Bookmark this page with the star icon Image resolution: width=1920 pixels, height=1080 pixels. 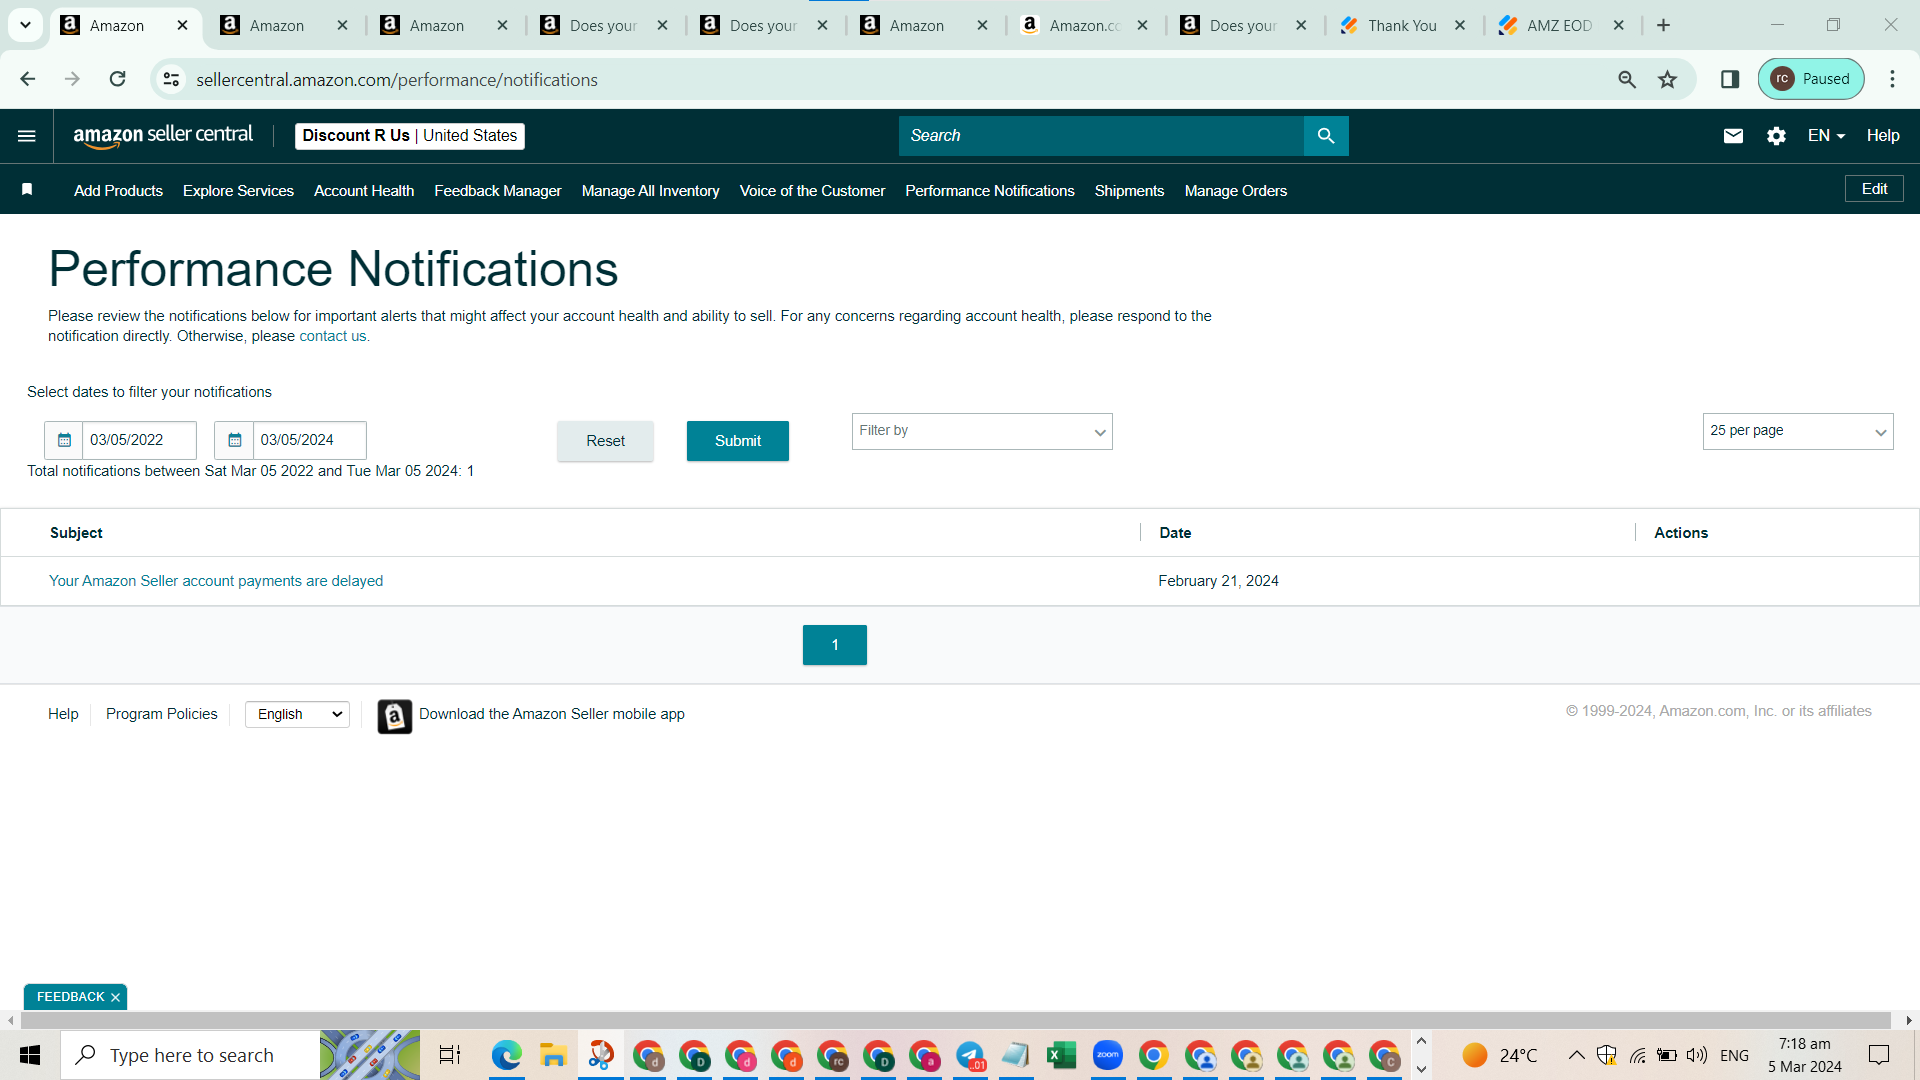(1667, 79)
